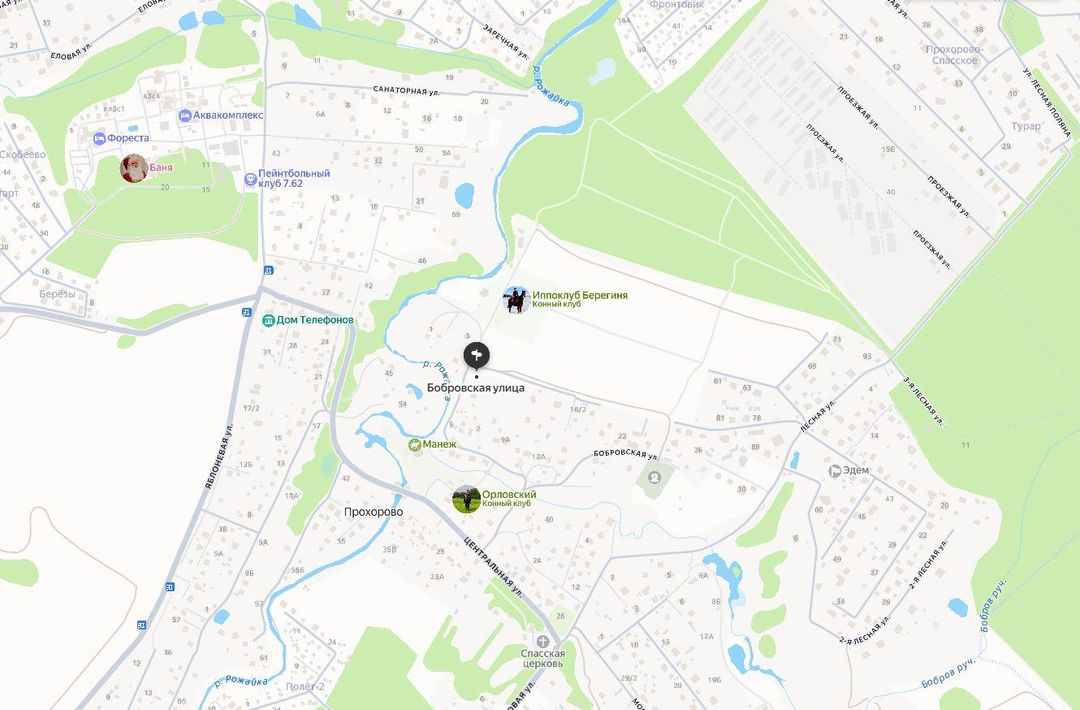Select the black Бобровская улица signpost pin
The height and width of the screenshot is (710, 1080).
(477, 356)
